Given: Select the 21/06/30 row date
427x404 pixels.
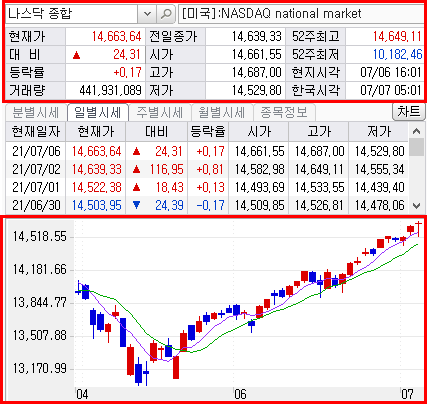Looking at the screenshot, I should pyautogui.click(x=36, y=205).
